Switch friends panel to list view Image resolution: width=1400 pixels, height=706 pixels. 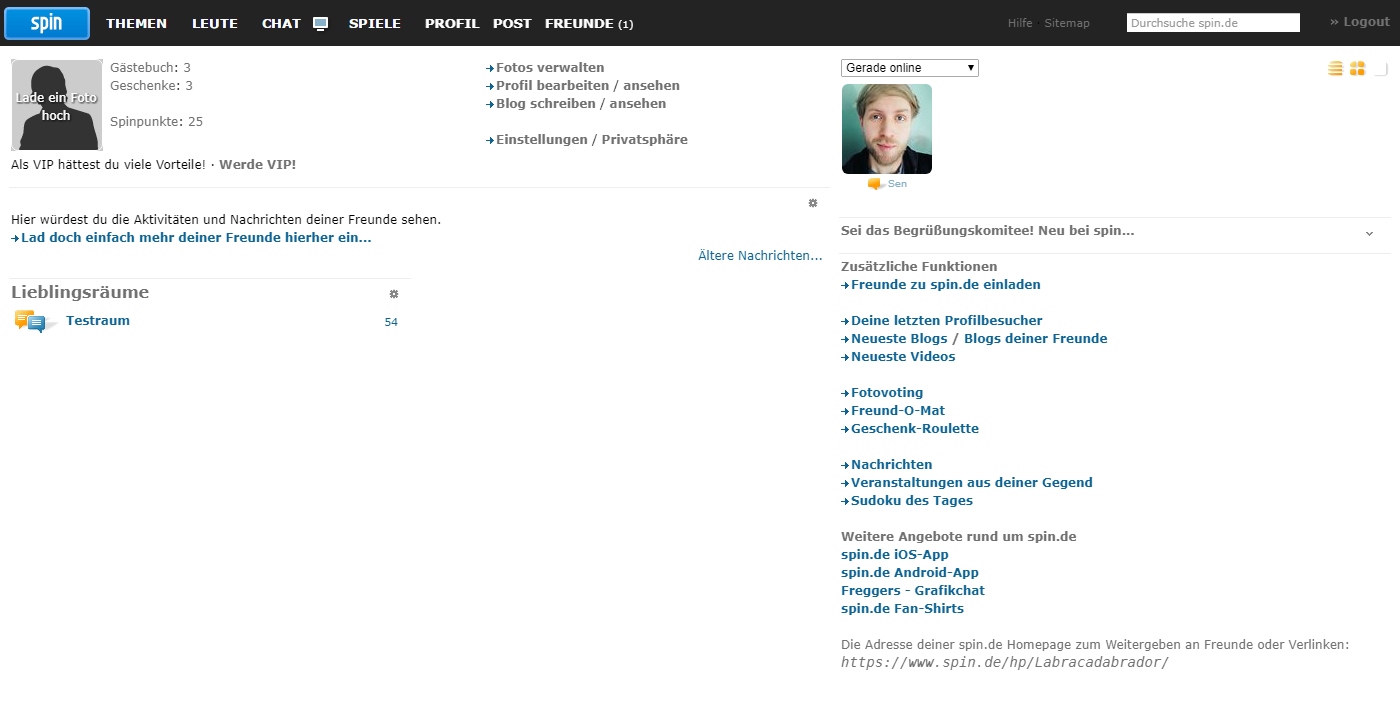point(1335,68)
